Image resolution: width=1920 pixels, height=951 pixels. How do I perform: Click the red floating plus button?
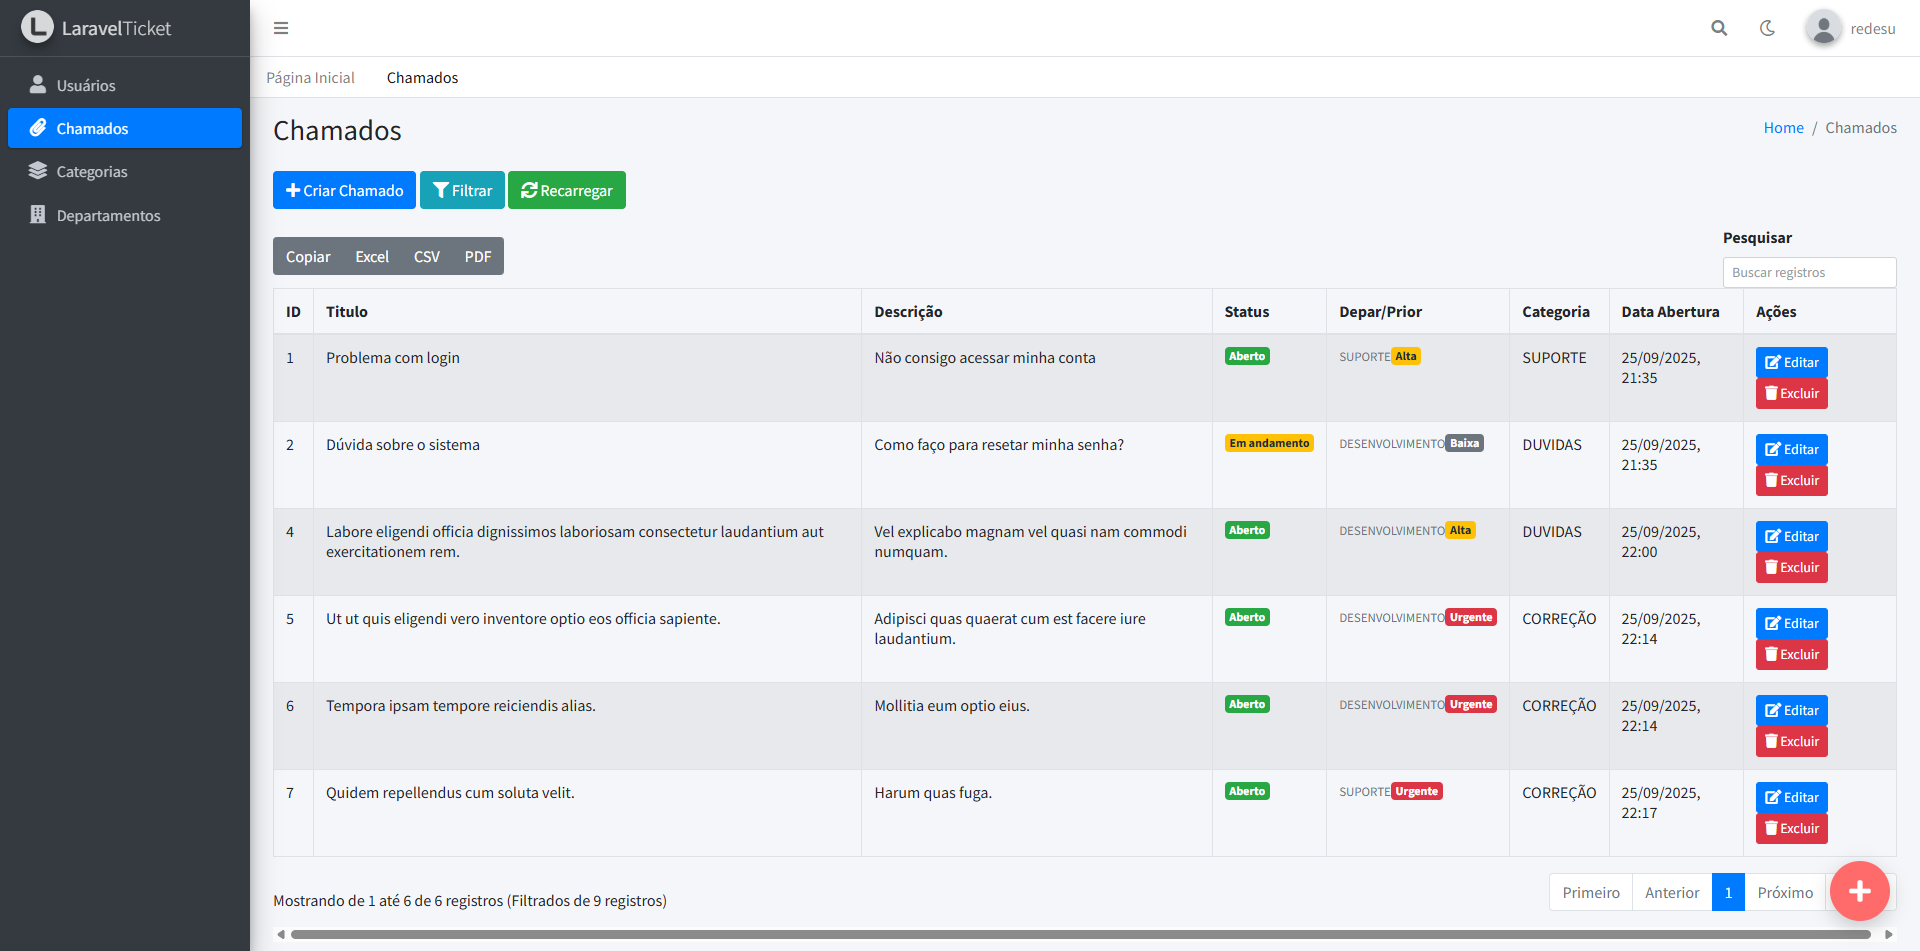(x=1859, y=891)
